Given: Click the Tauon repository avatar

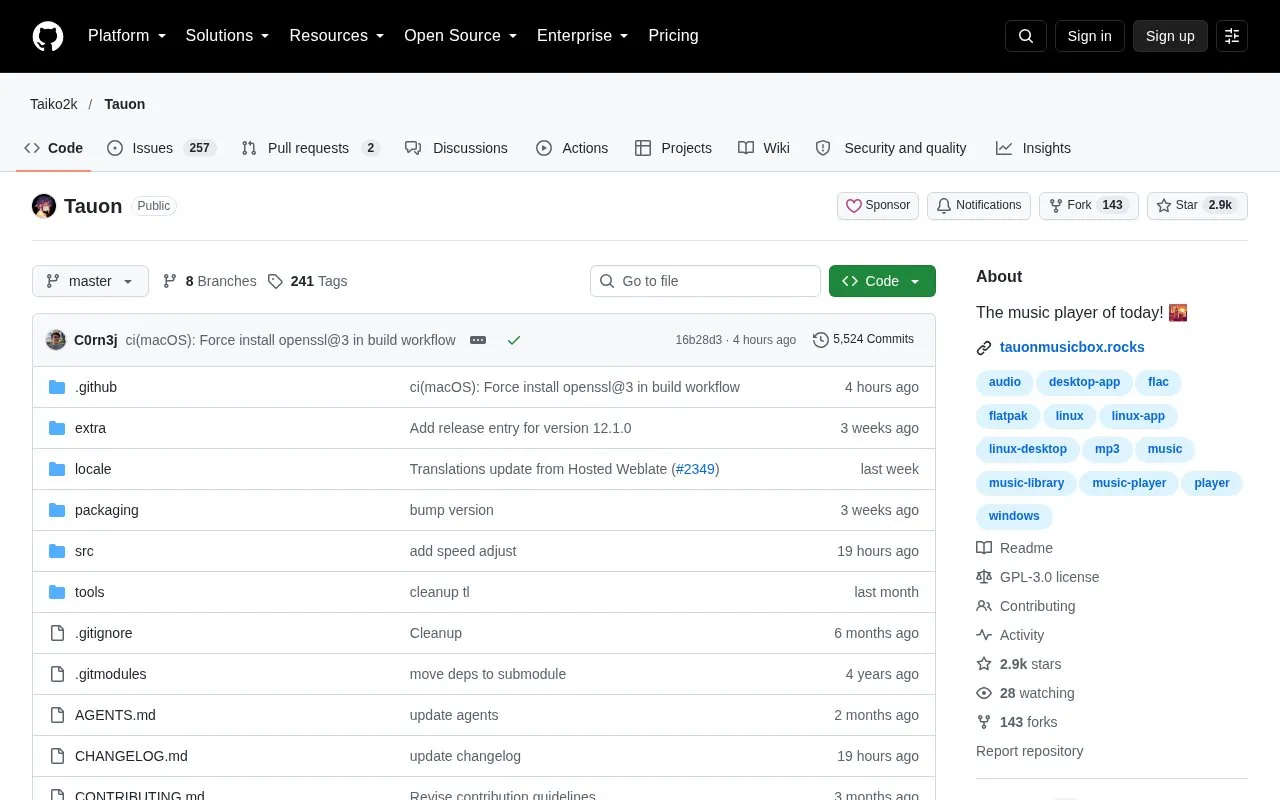Looking at the screenshot, I should click(x=44, y=206).
